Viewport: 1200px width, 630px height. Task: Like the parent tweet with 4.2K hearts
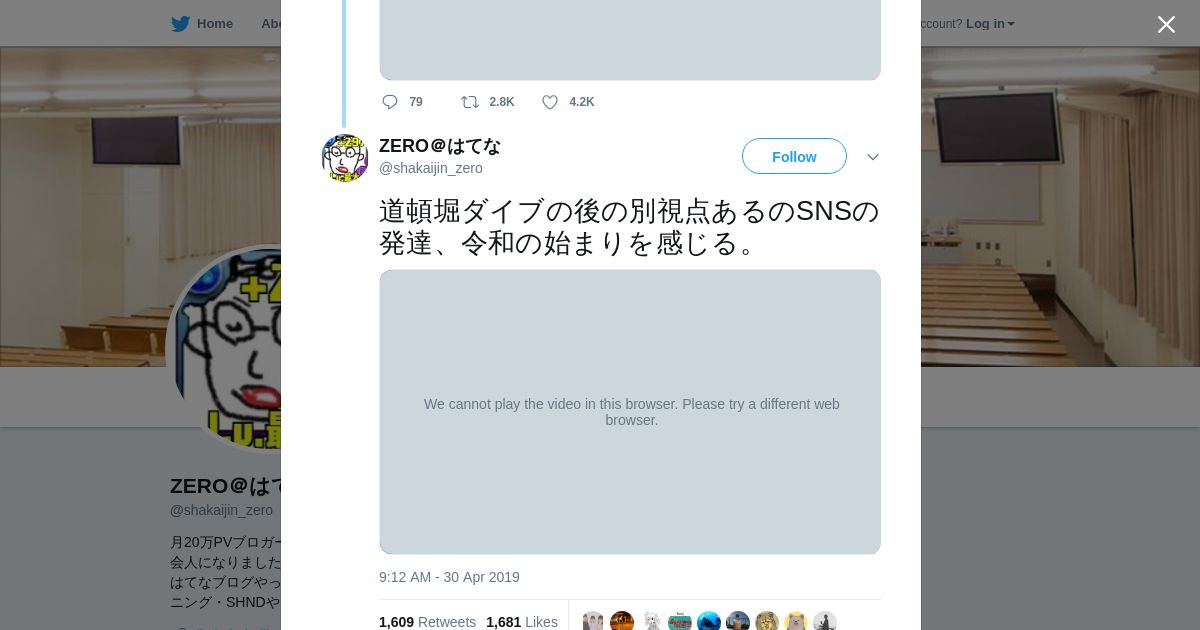click(x=550, y=102)
